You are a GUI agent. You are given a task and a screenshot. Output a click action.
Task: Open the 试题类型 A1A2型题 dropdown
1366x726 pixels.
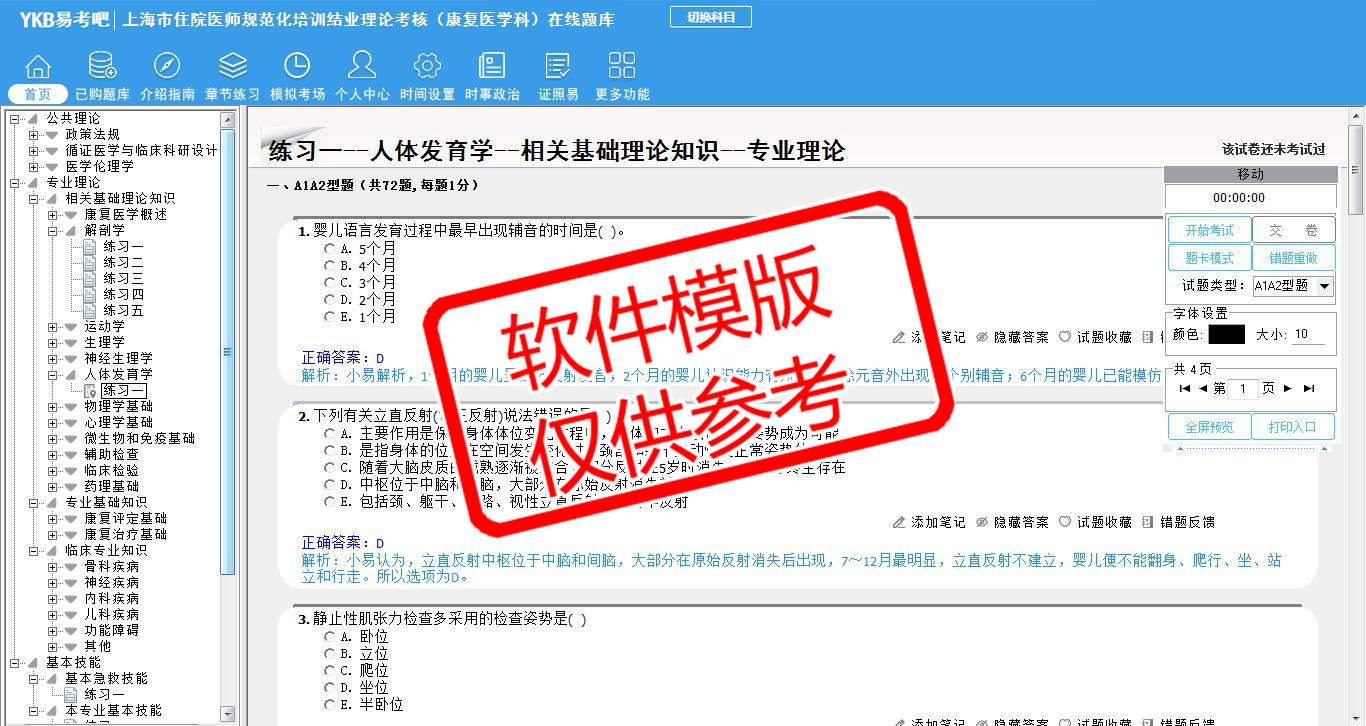1293,286
